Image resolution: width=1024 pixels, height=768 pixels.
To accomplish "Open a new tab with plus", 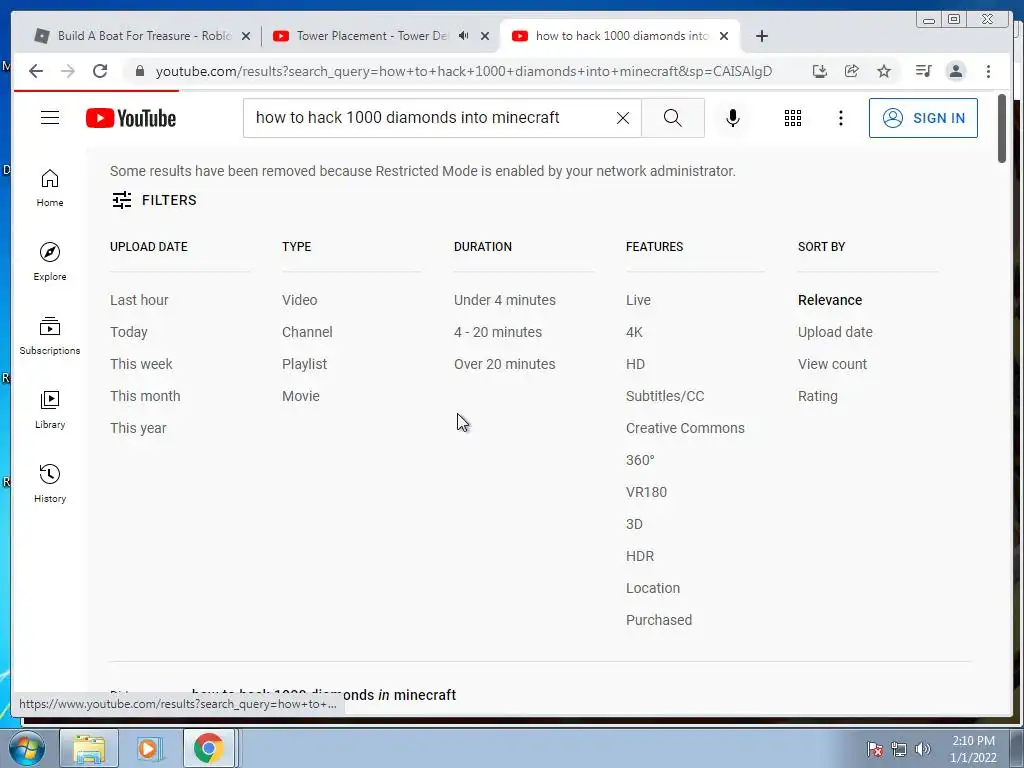I will click(761, 36).
